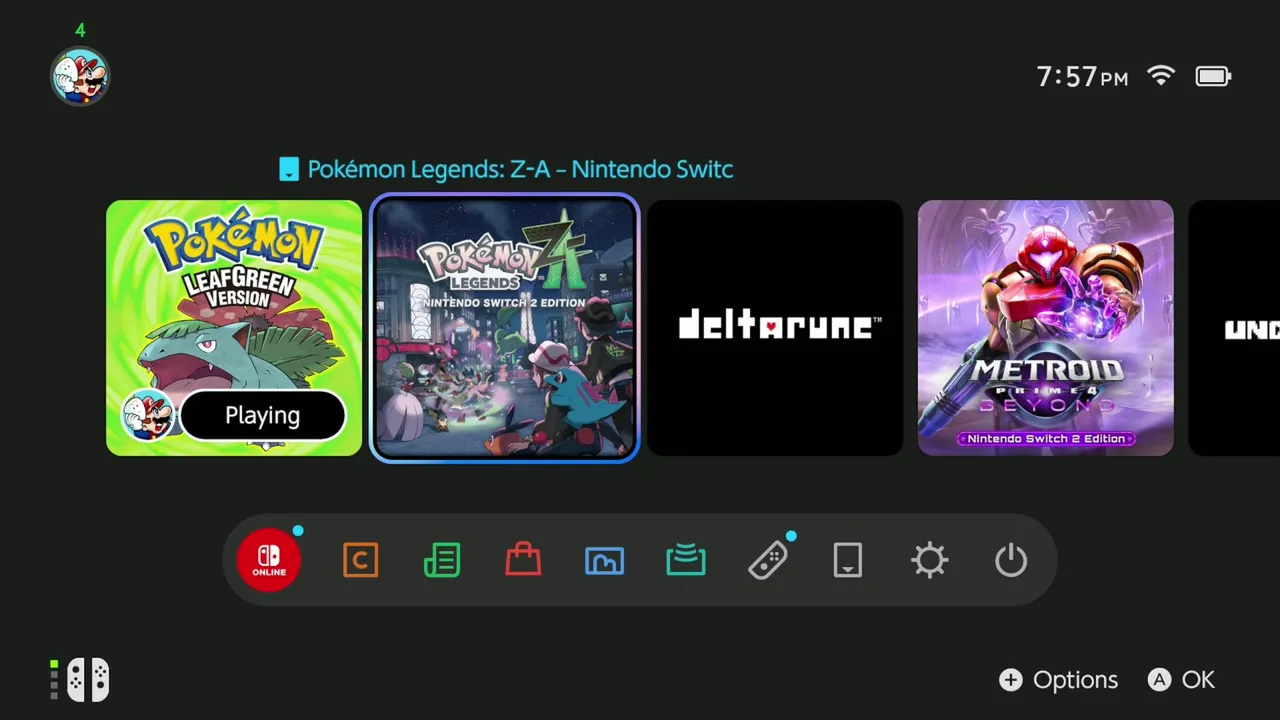
Task: Open Nintendo eShop shopping bag icon
Action: [x=523, y=560]
